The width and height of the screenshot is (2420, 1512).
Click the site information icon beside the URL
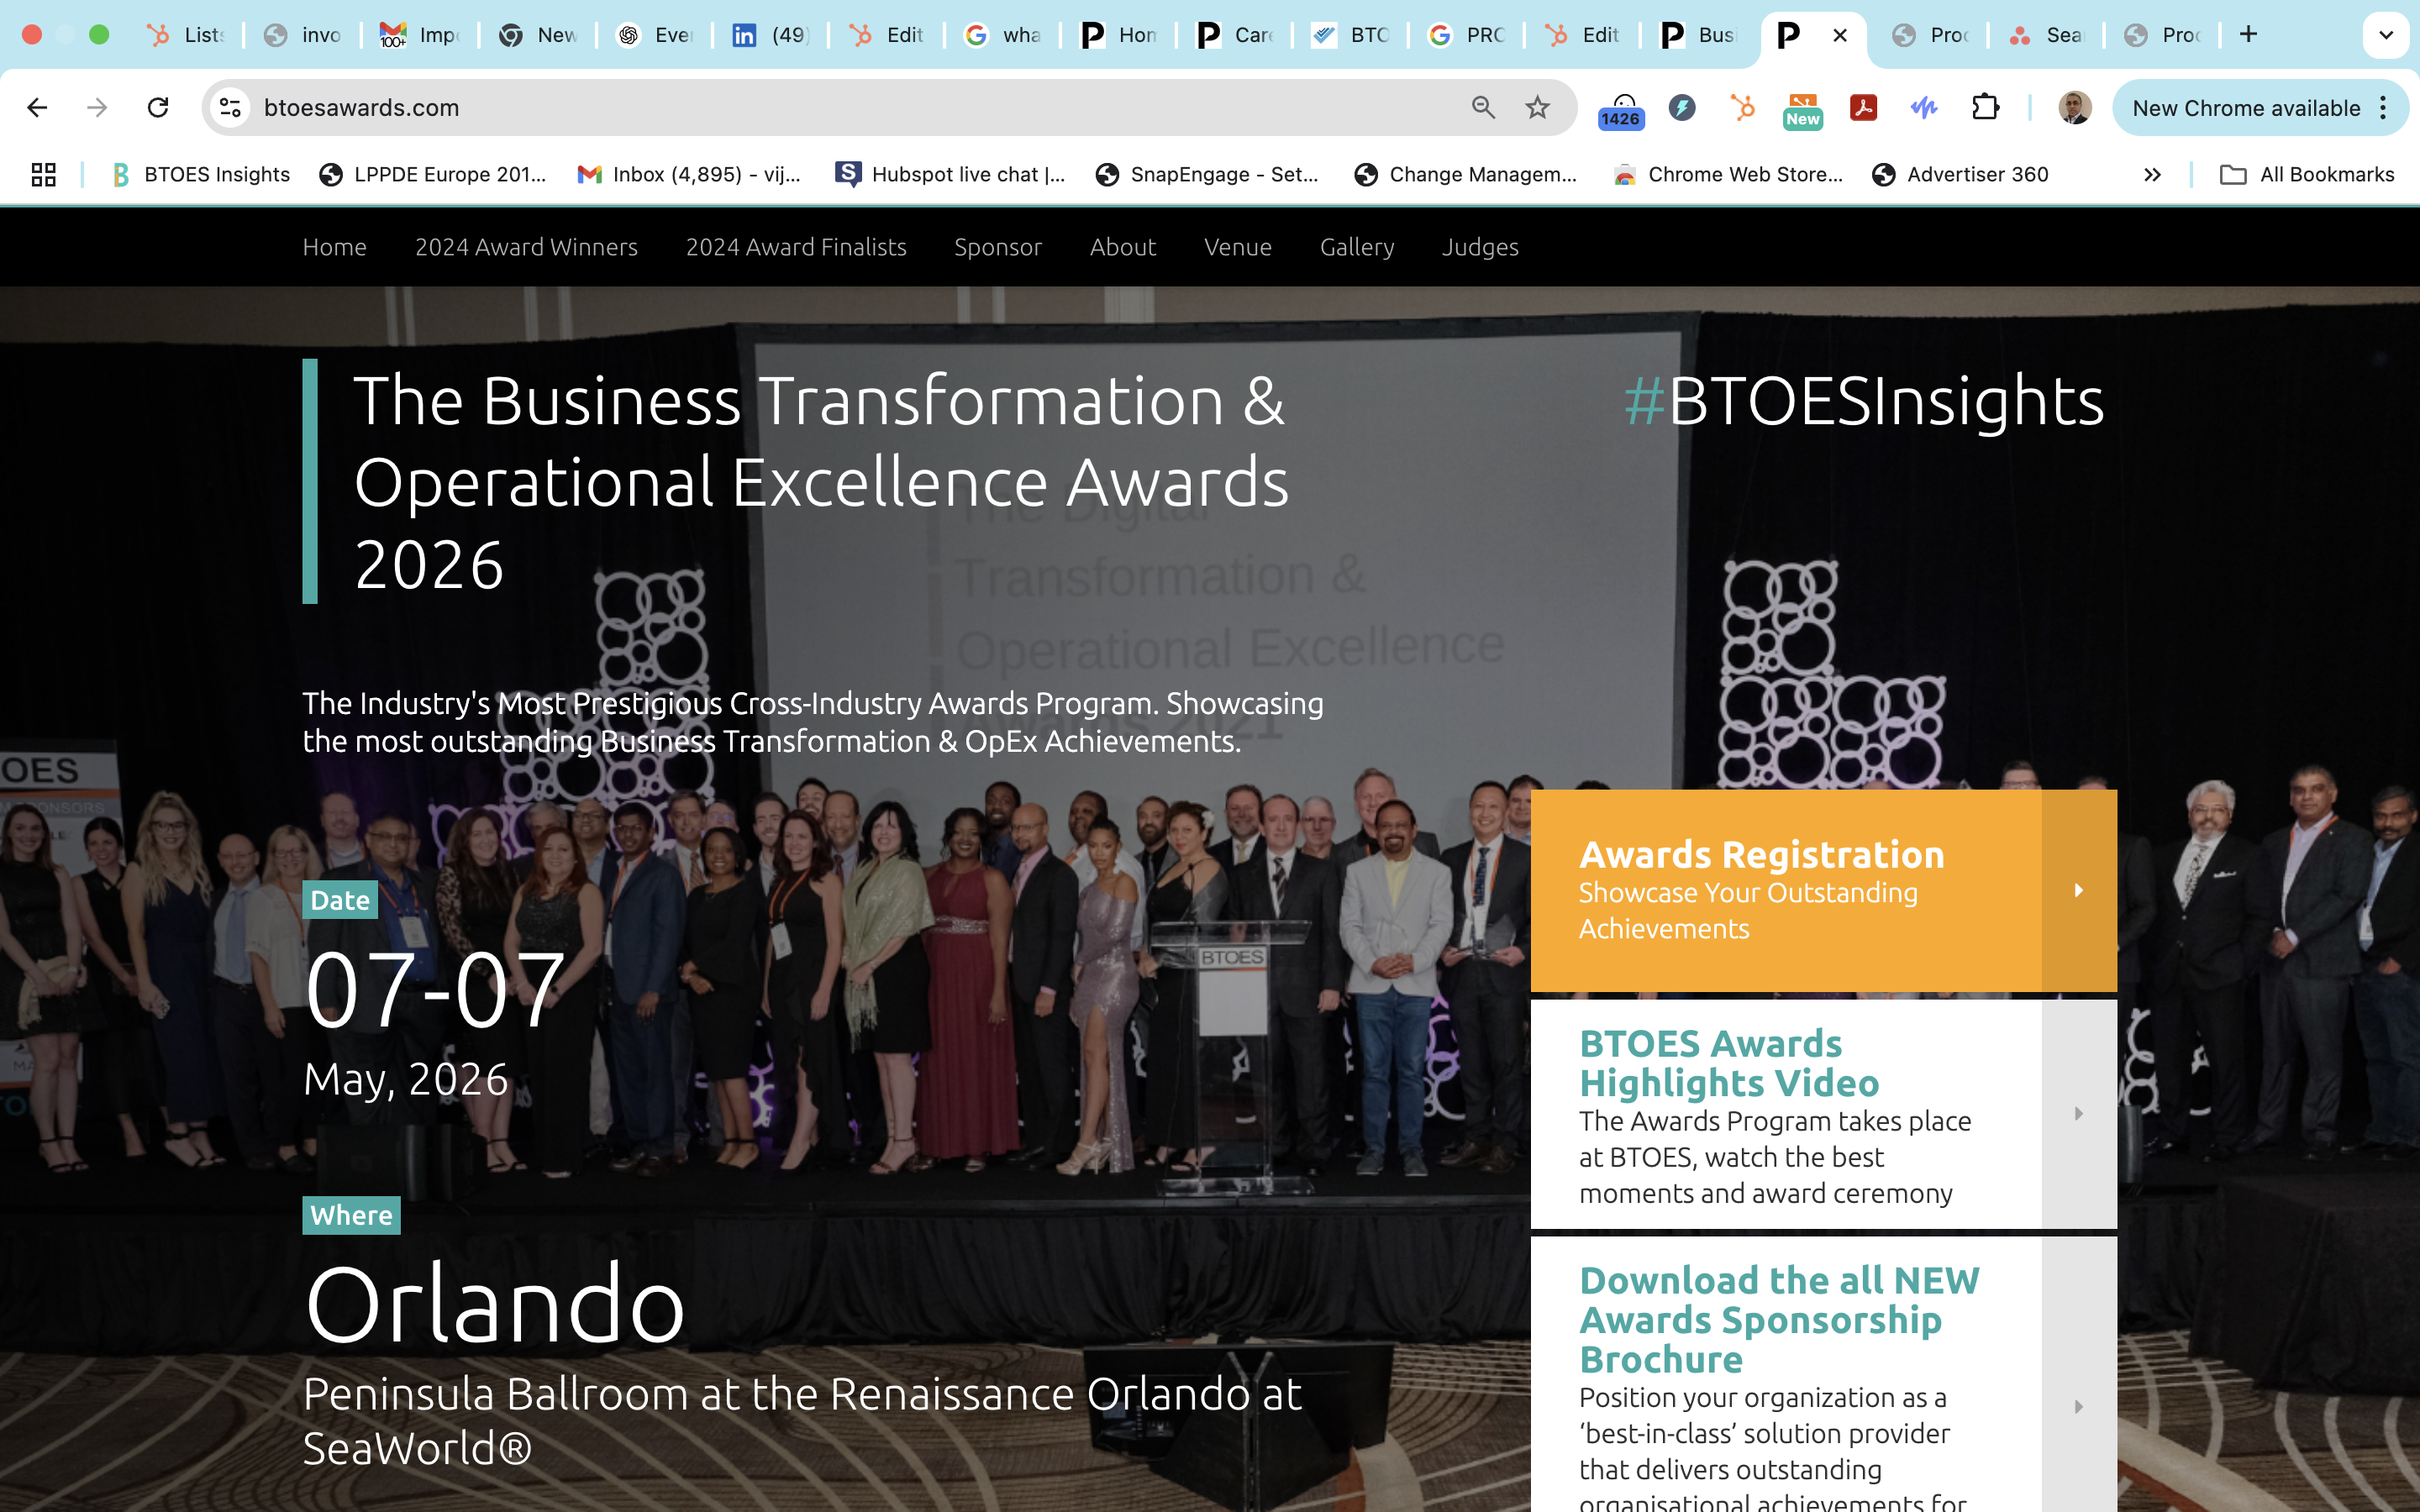tap(231, 108)
